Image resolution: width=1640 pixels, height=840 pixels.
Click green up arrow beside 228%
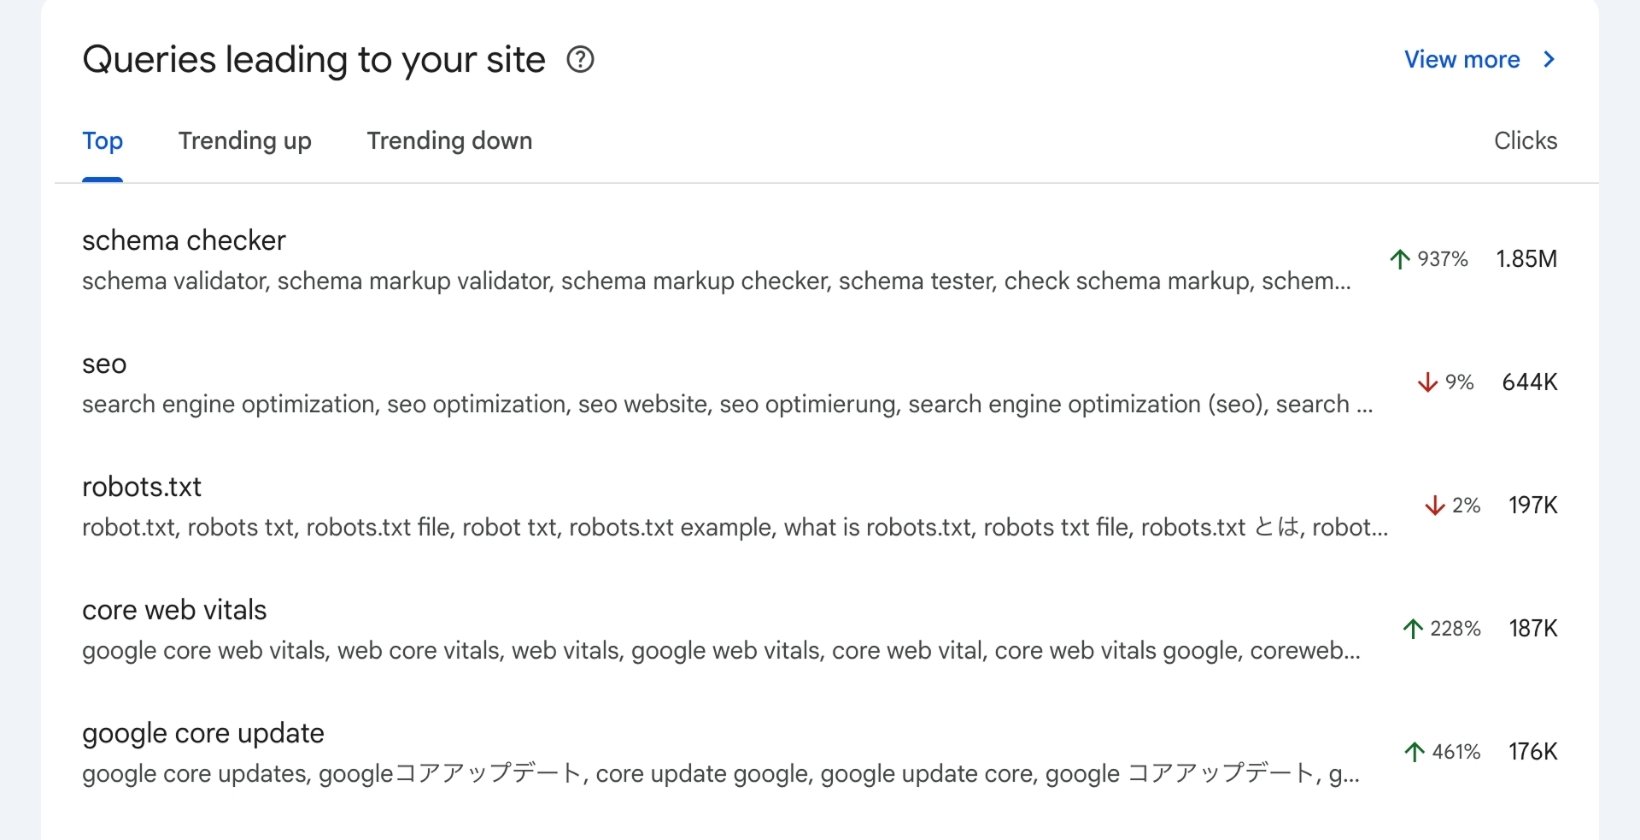pyautogui.click(x=1413, y=628)
